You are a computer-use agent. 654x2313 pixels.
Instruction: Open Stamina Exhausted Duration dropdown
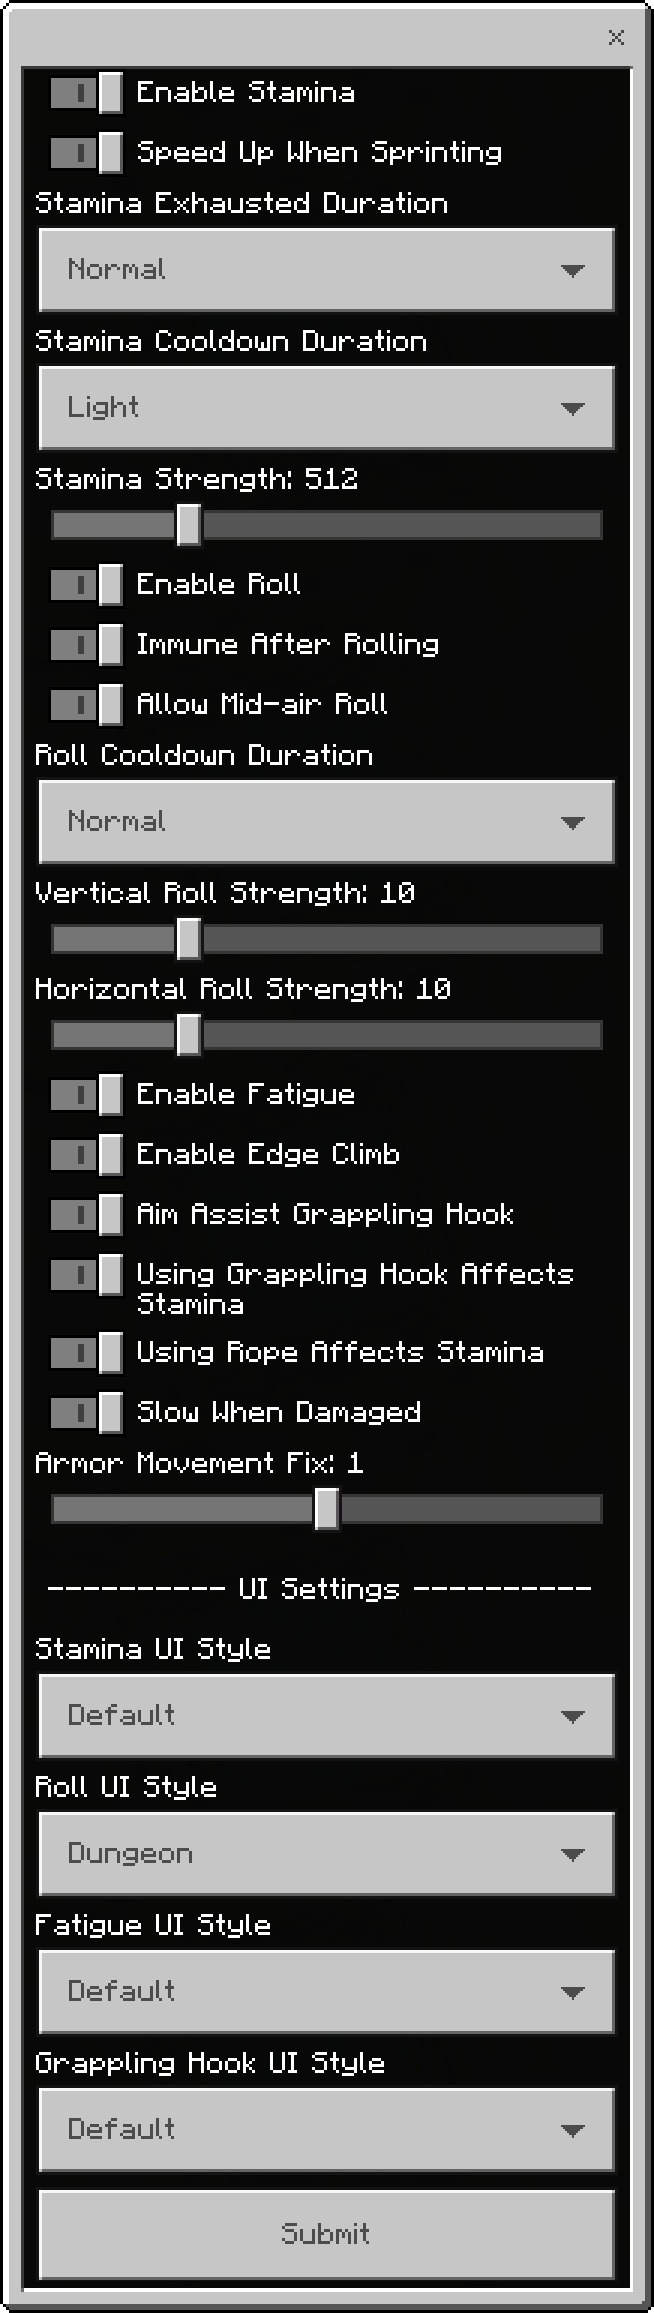[326, 270]
